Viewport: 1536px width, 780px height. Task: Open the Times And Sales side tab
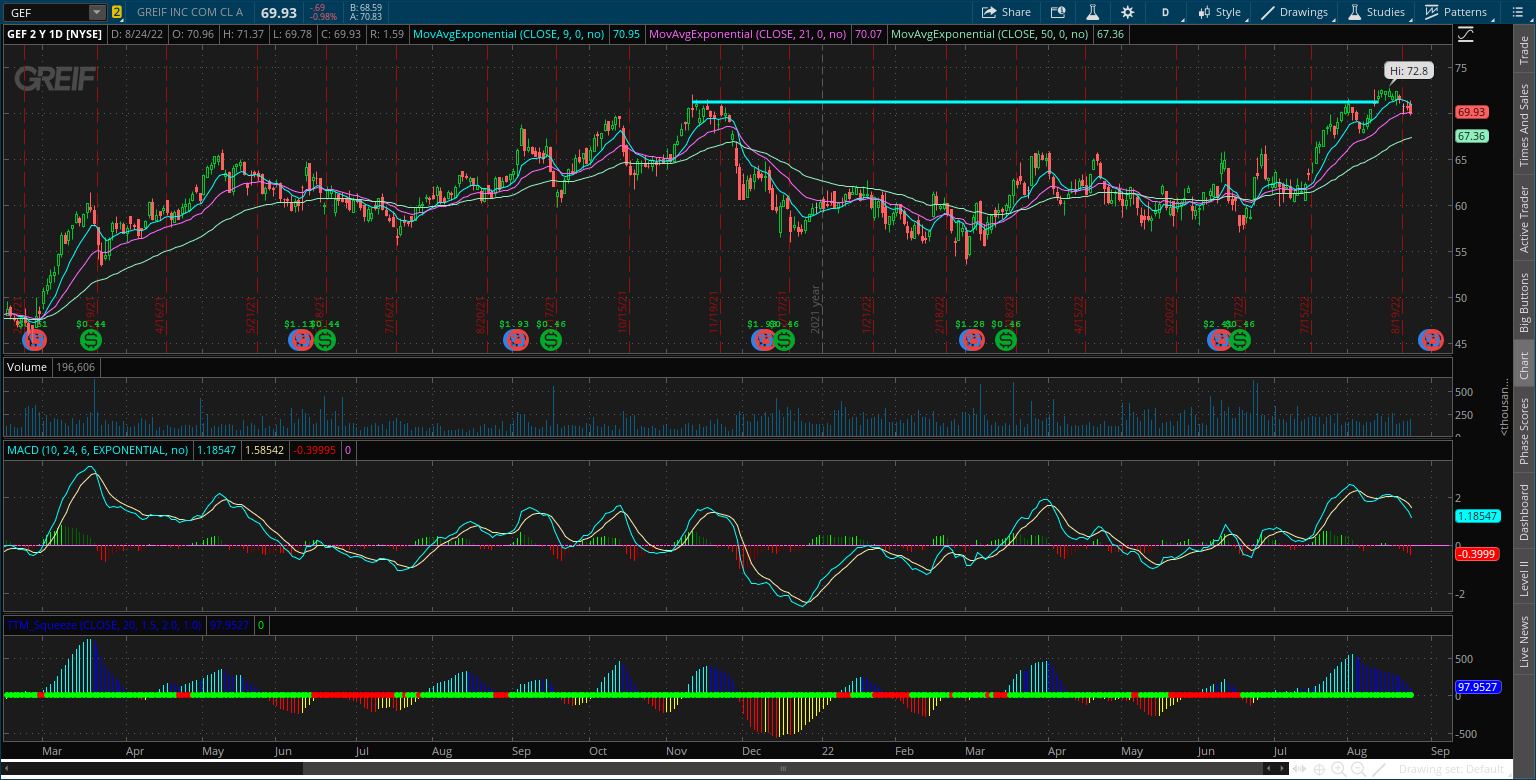[x=1524, y=124]
